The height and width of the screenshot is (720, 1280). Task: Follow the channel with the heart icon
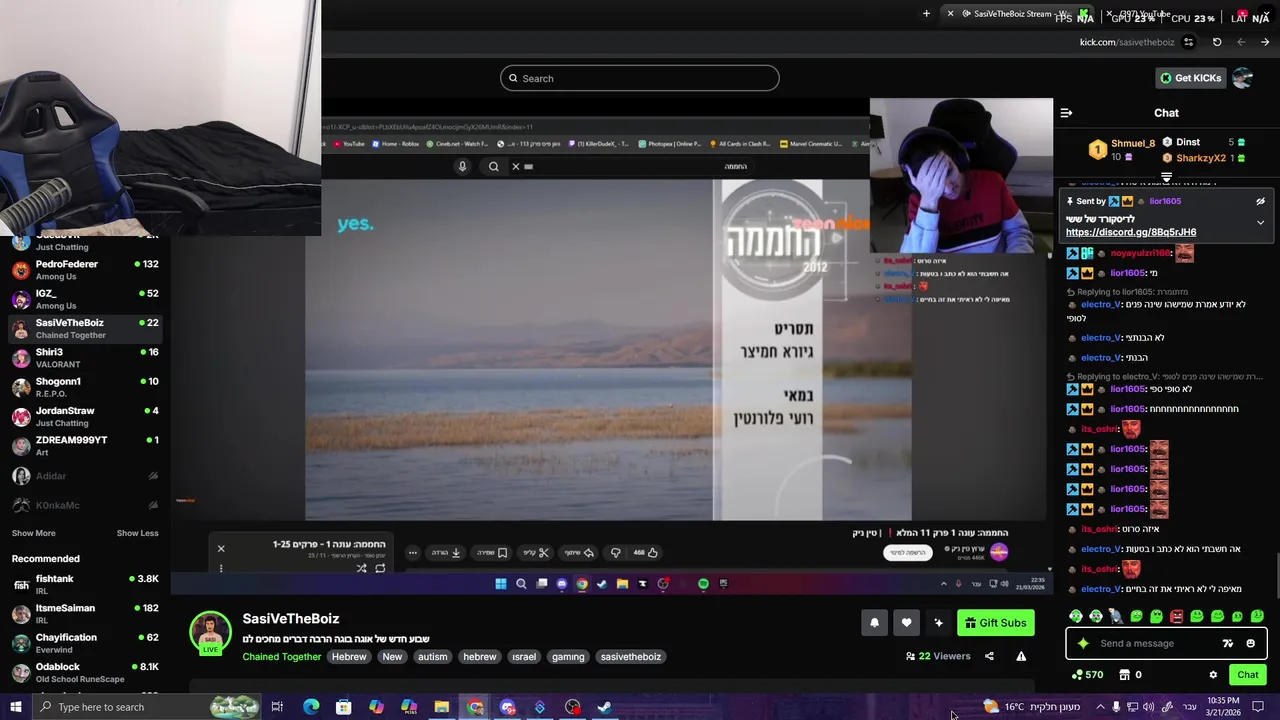tap(906, 623)
